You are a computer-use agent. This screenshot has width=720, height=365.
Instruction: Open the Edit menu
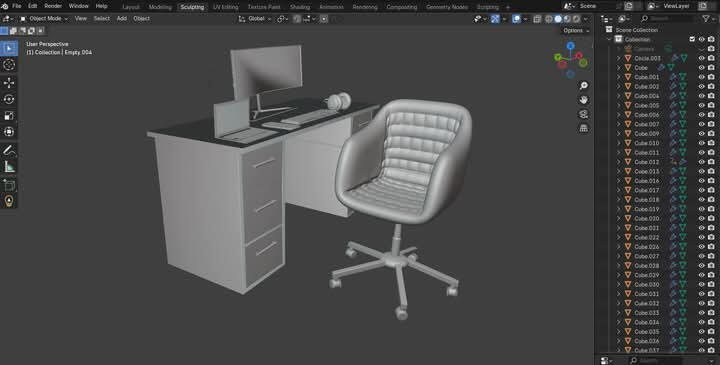click(x=33, y=6)
